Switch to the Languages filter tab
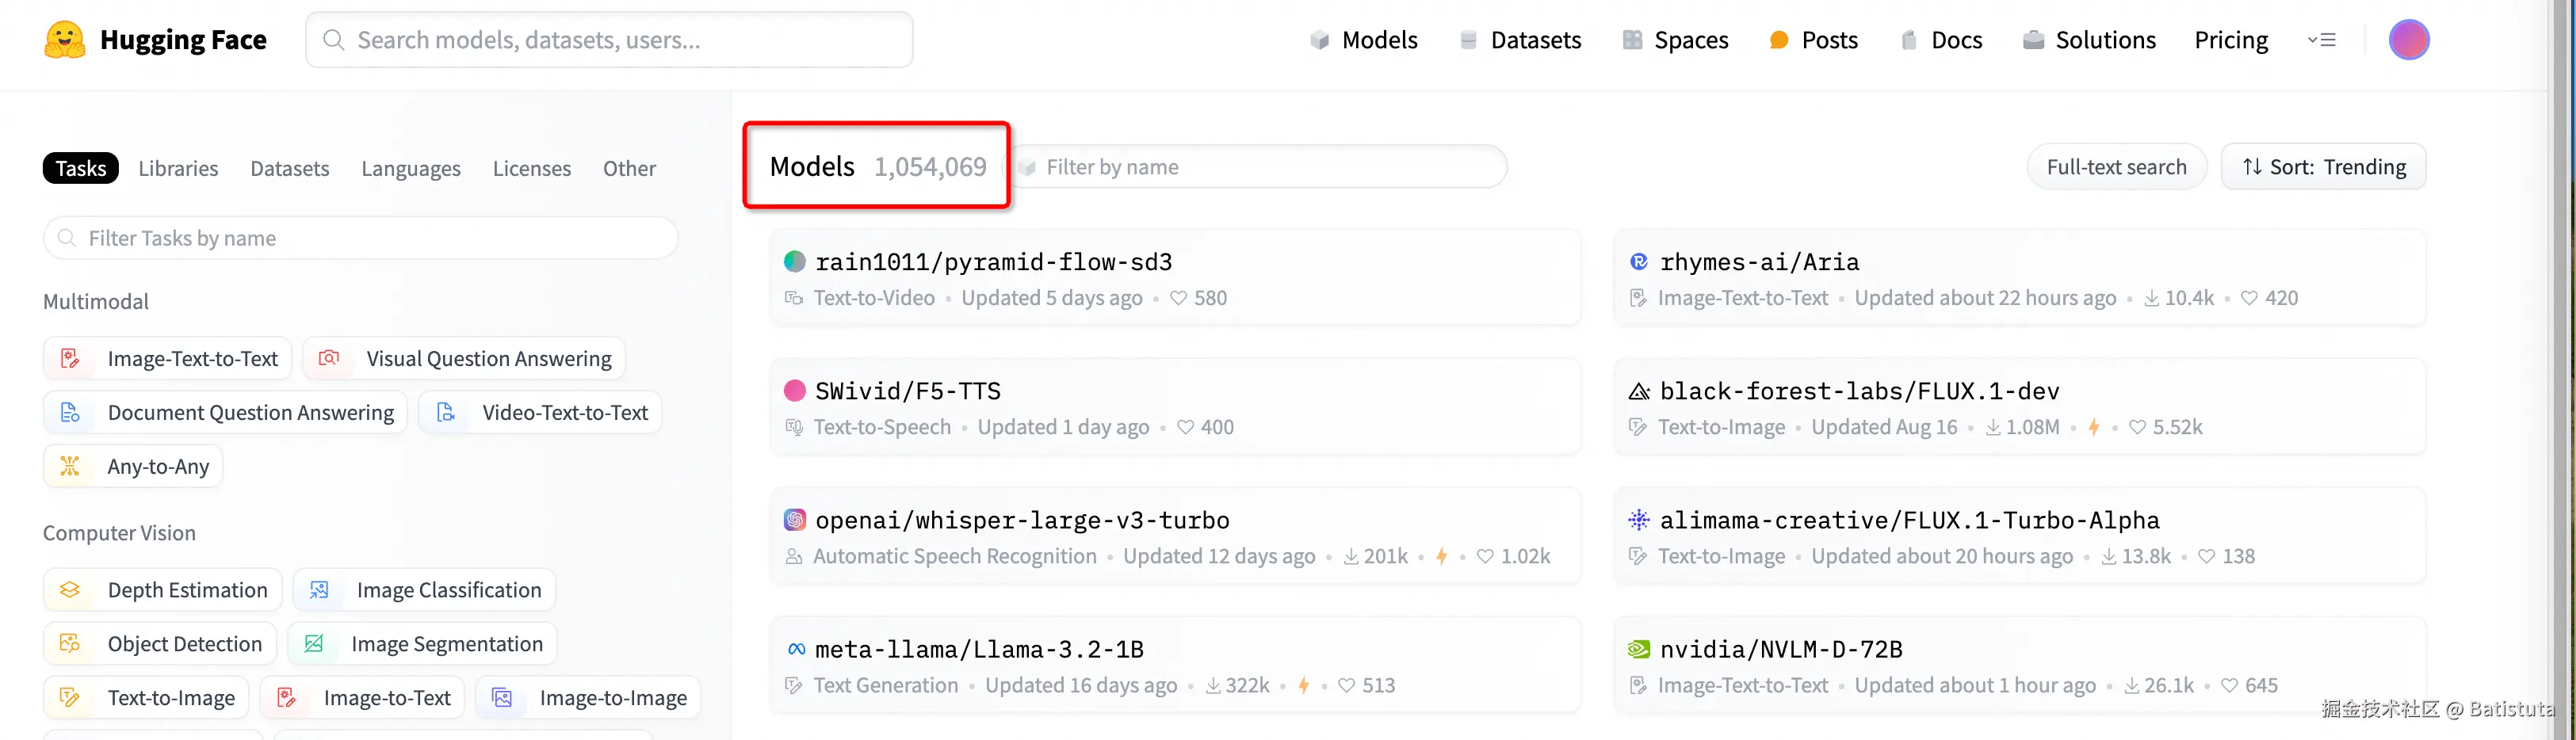Image resolution: width=2576 pixels, height=740 pixels. [411, 168]
